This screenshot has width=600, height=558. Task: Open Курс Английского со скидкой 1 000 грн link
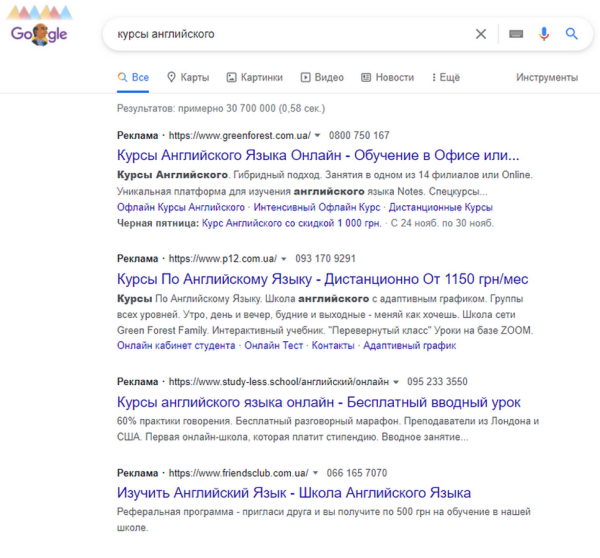(x=292, y=223)
